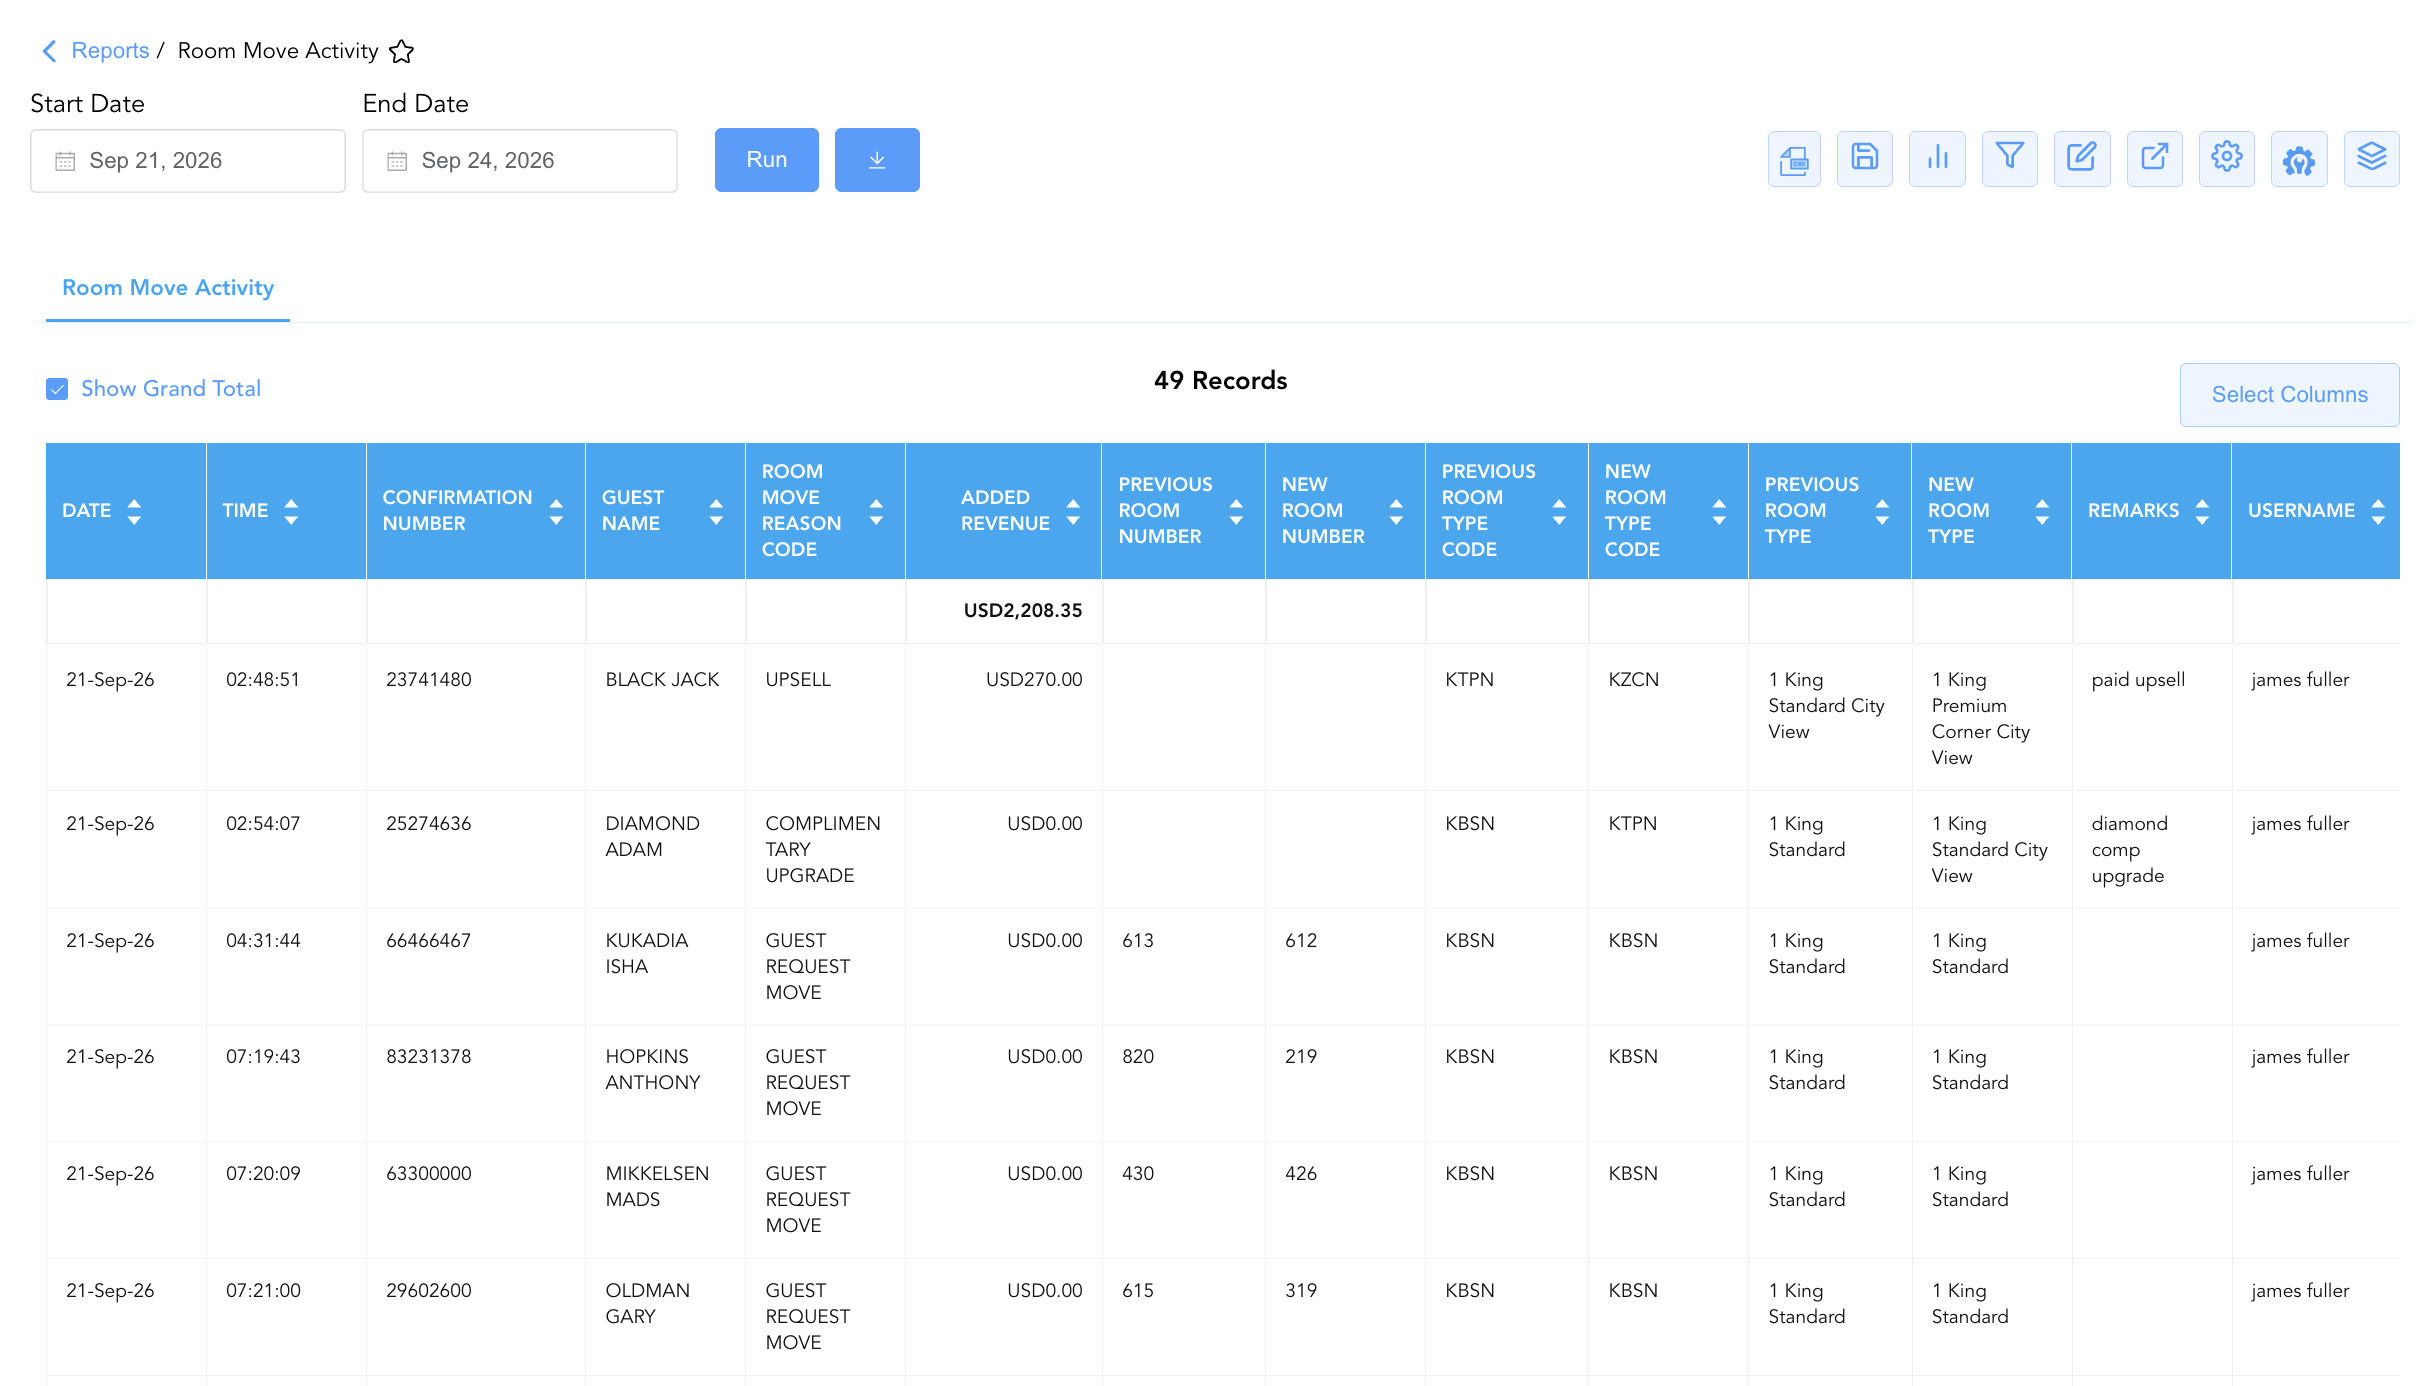The height and width of the screenshot is (1386, 2428).
Task: Open the bar chart view icon
Action: (x=1937, y=159)
